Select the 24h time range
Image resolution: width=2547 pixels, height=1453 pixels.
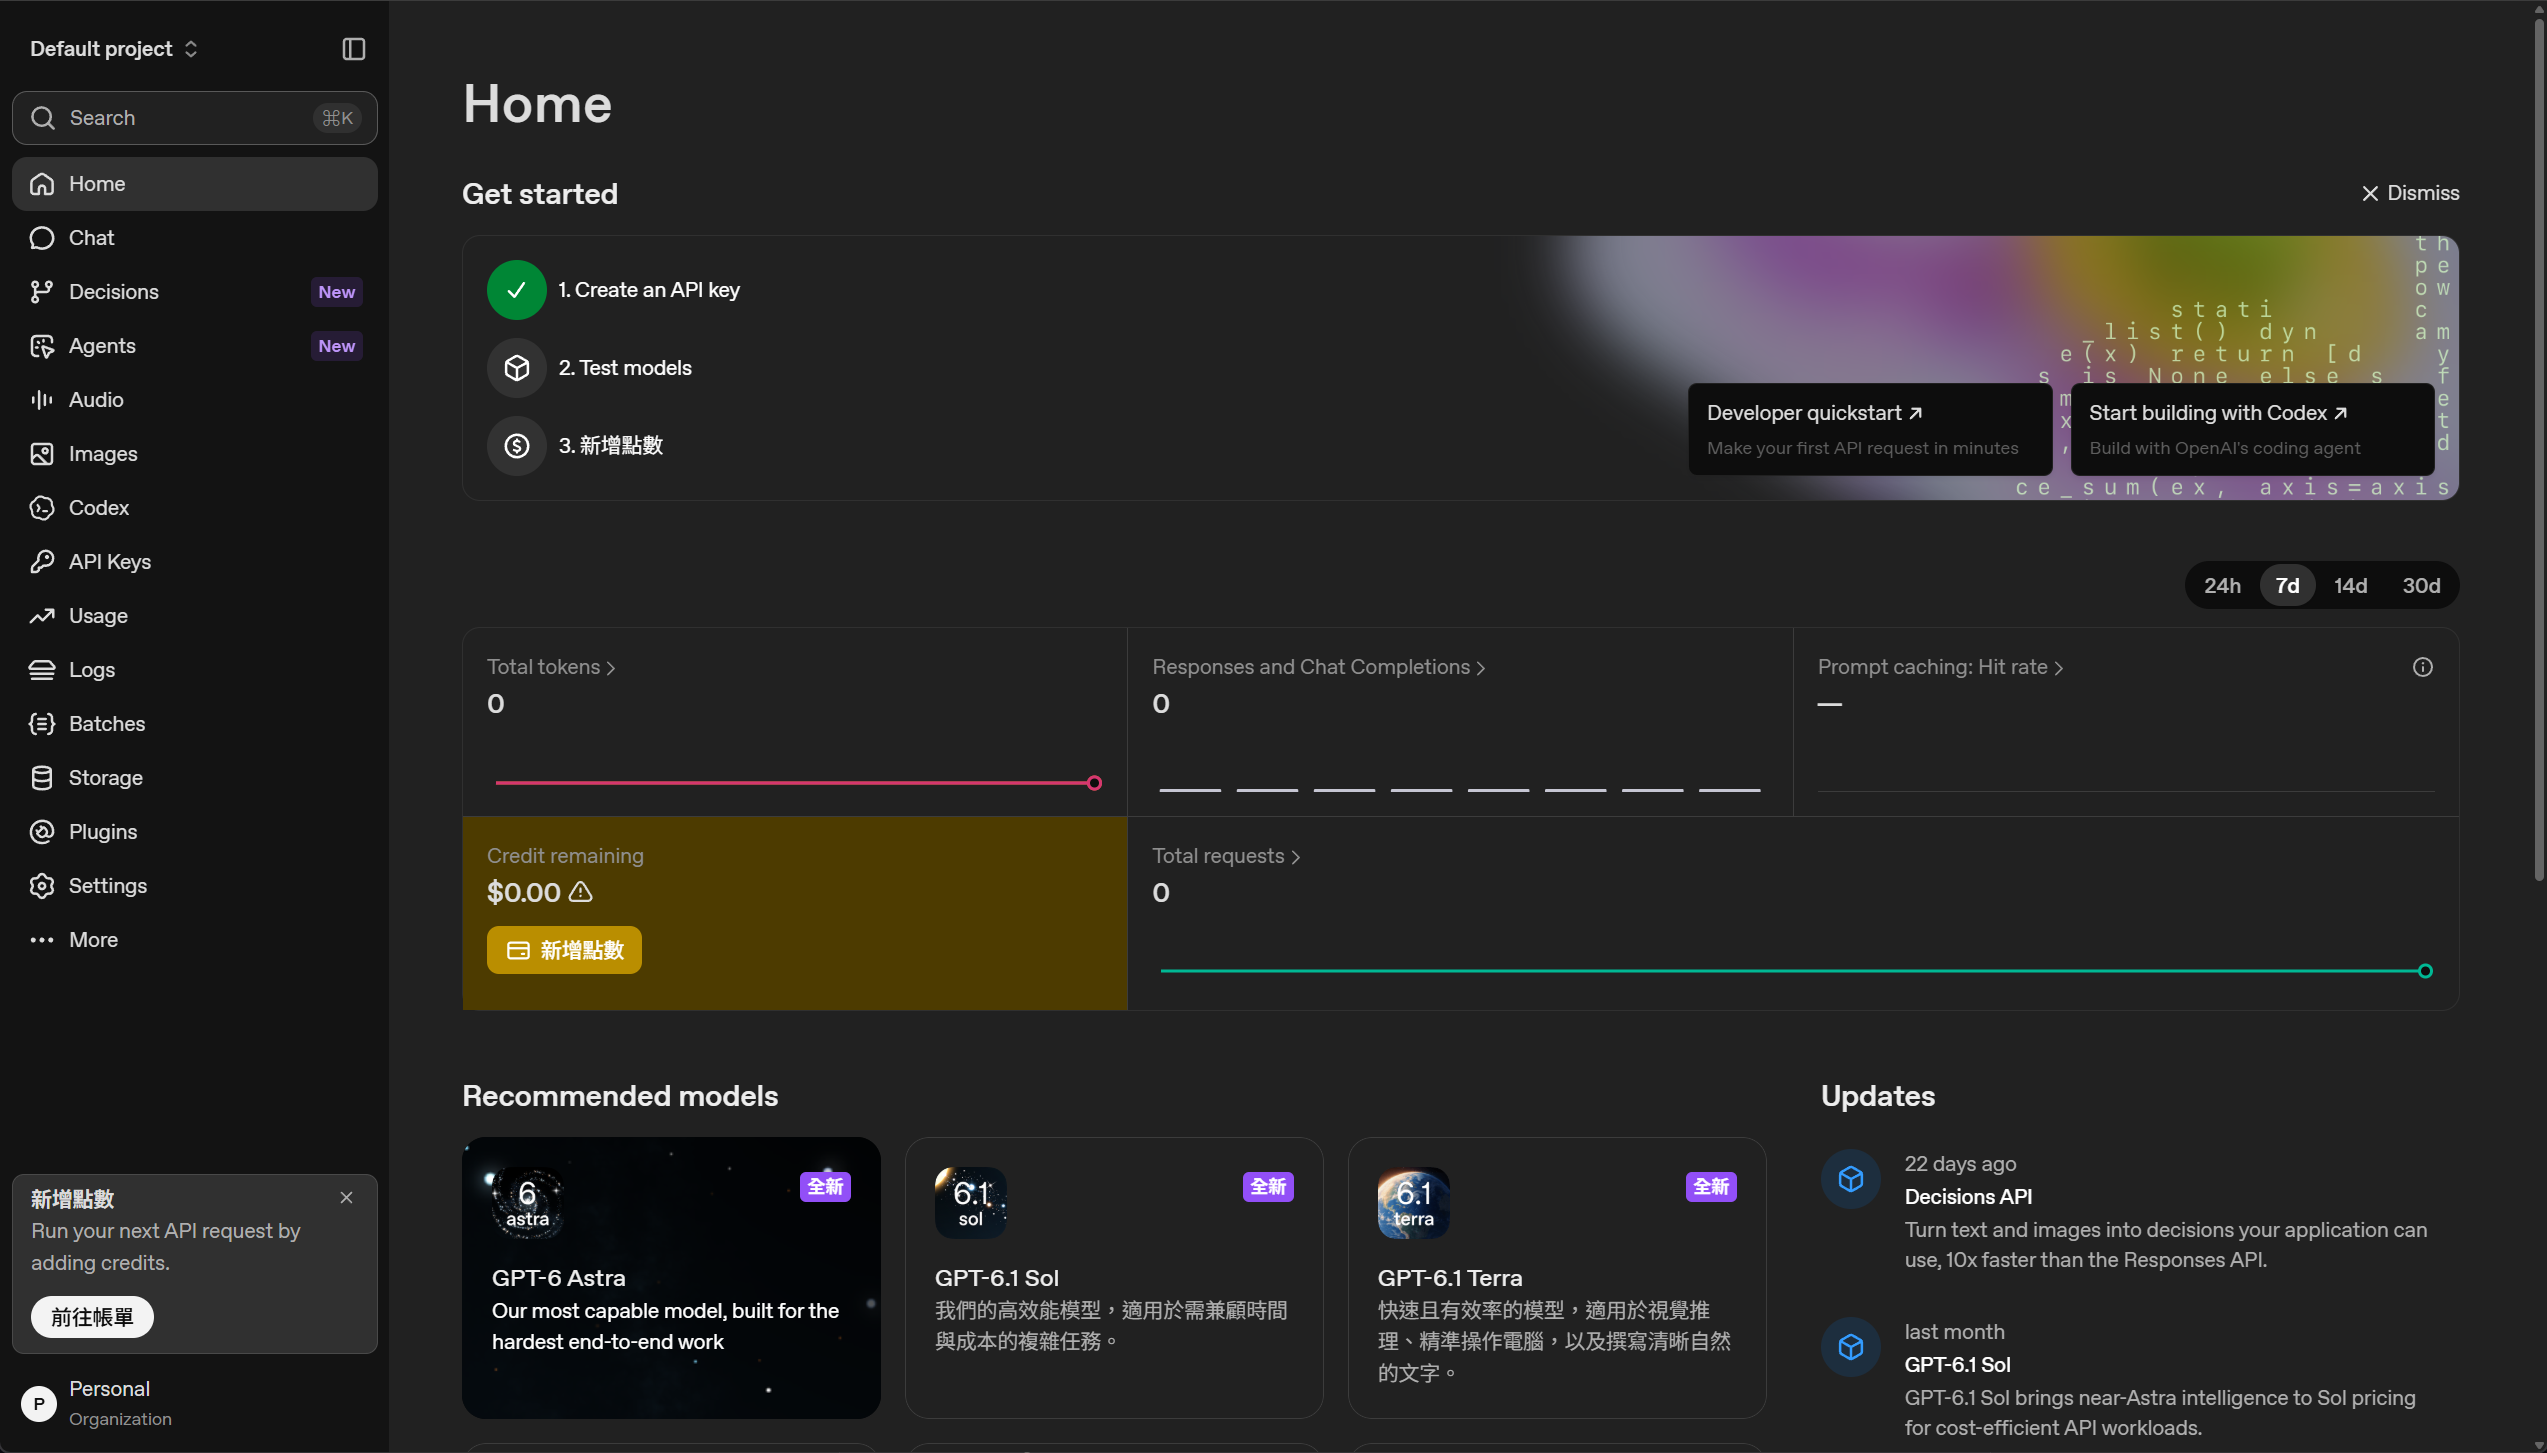2222,586
